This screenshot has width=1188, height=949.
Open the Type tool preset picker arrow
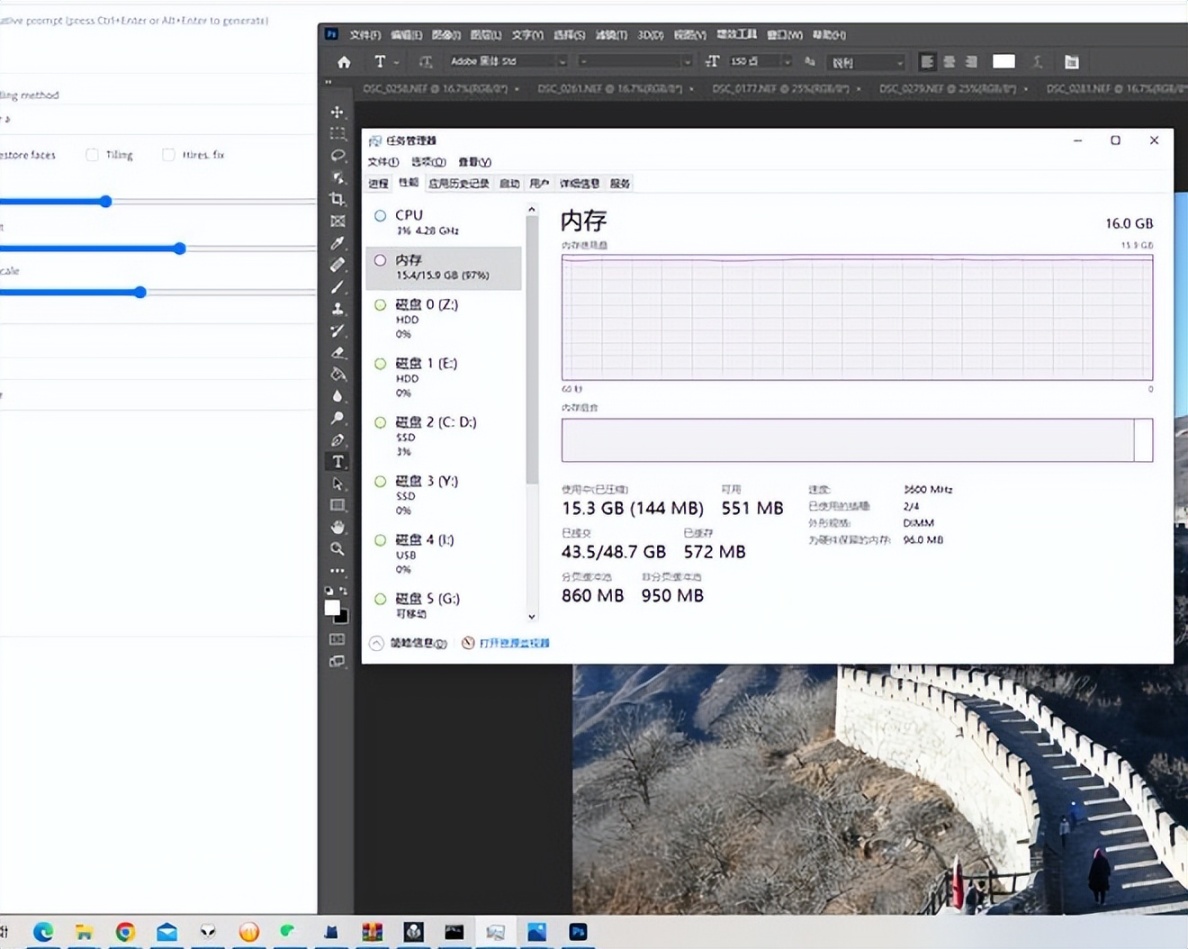point(396,63)
